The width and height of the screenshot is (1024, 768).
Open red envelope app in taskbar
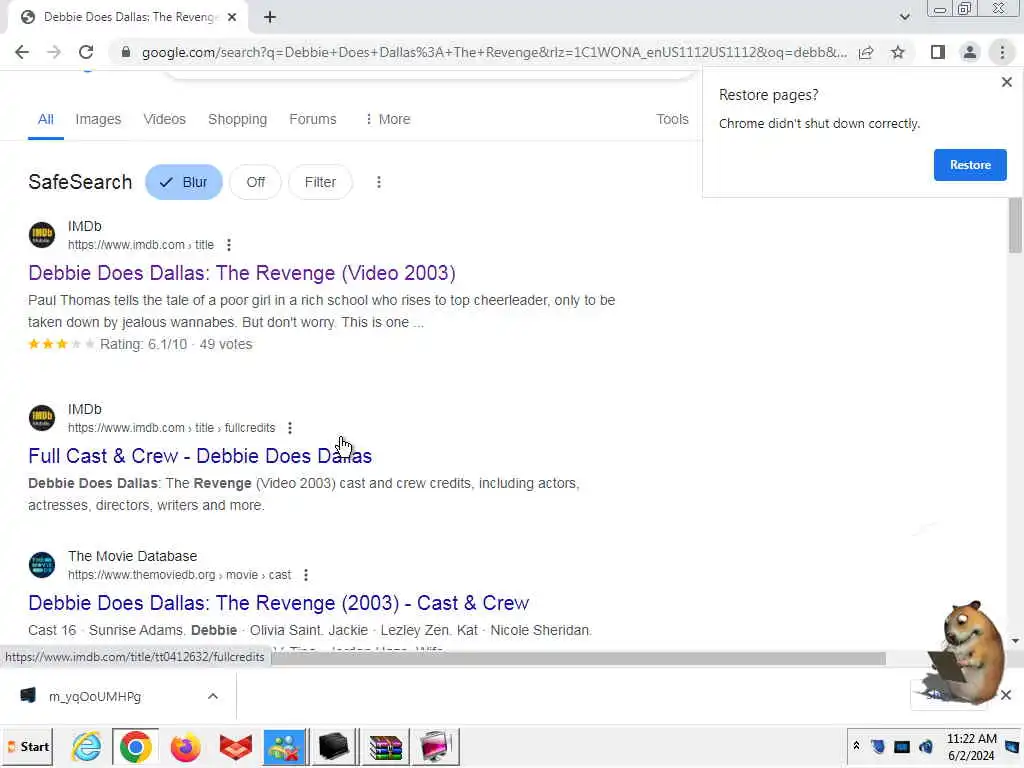(x=235, y=746)
